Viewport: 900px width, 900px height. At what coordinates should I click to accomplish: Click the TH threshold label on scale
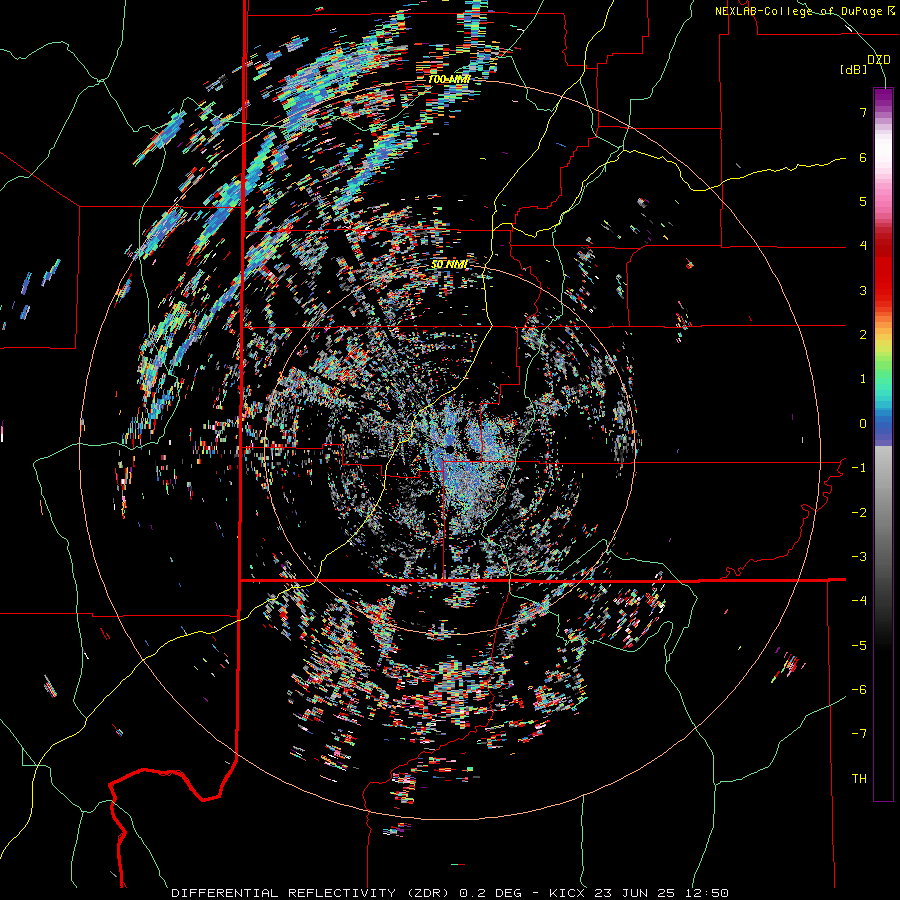(x=859, y=779)
